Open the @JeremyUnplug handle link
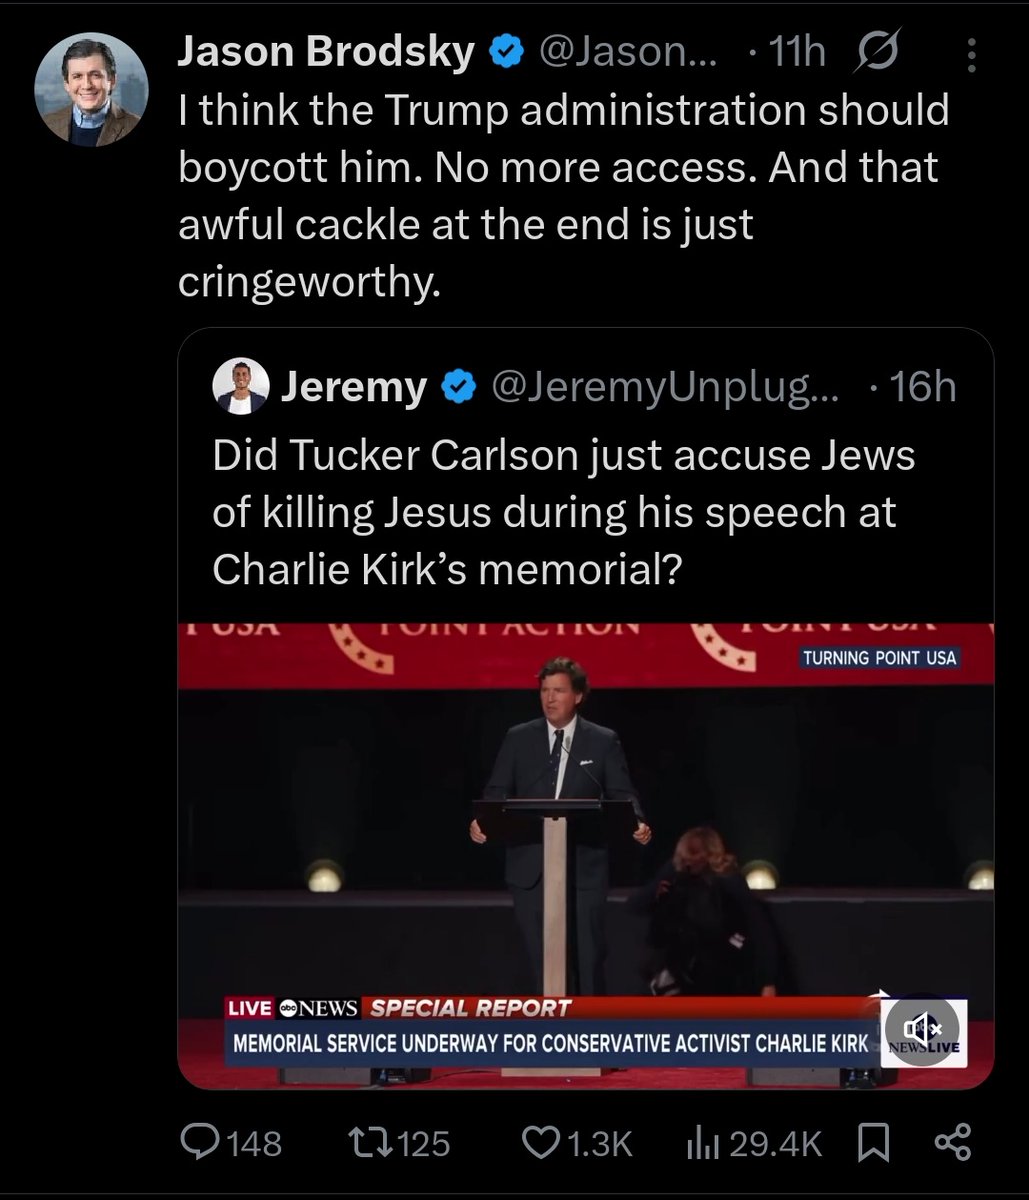The image size is (1029, 1200). (x=664, y=387)
